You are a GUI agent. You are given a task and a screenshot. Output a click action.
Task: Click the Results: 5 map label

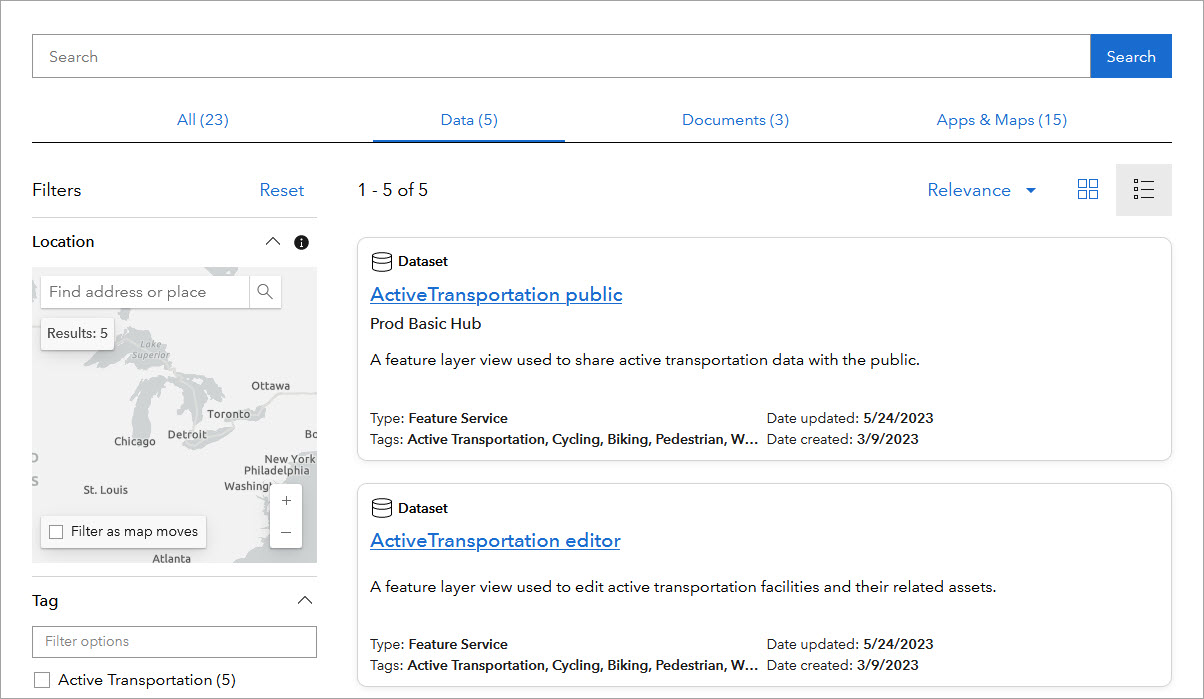pyautogui.click(x=77, y=333)
